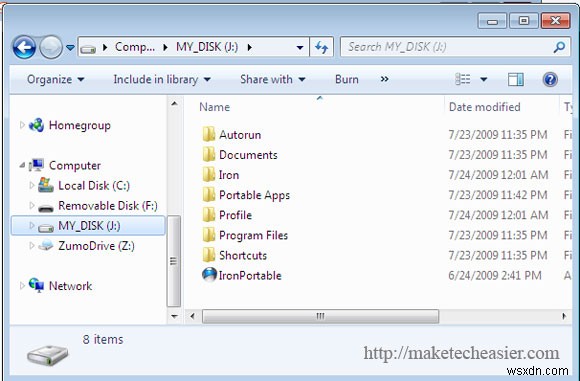The height and width of the screenshot is (381, 580).
Task: Click the greyed Forward arrow button
Action: pyautogui.click(x=51, y=47)
